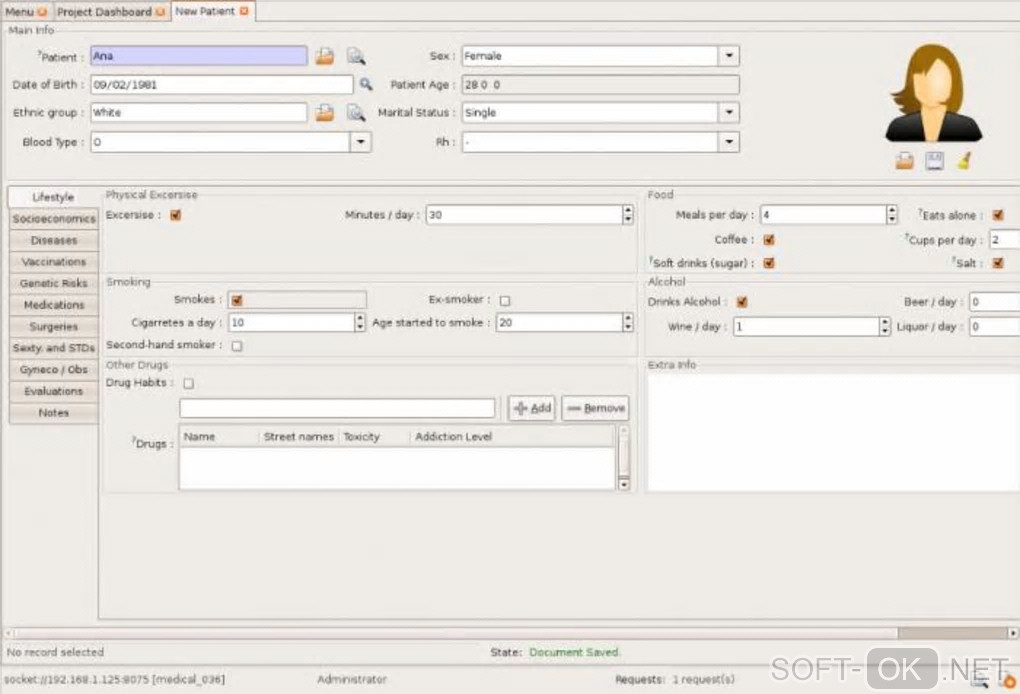
Task: Focus the Ethnic group field
Action: (x=198, y=113)
